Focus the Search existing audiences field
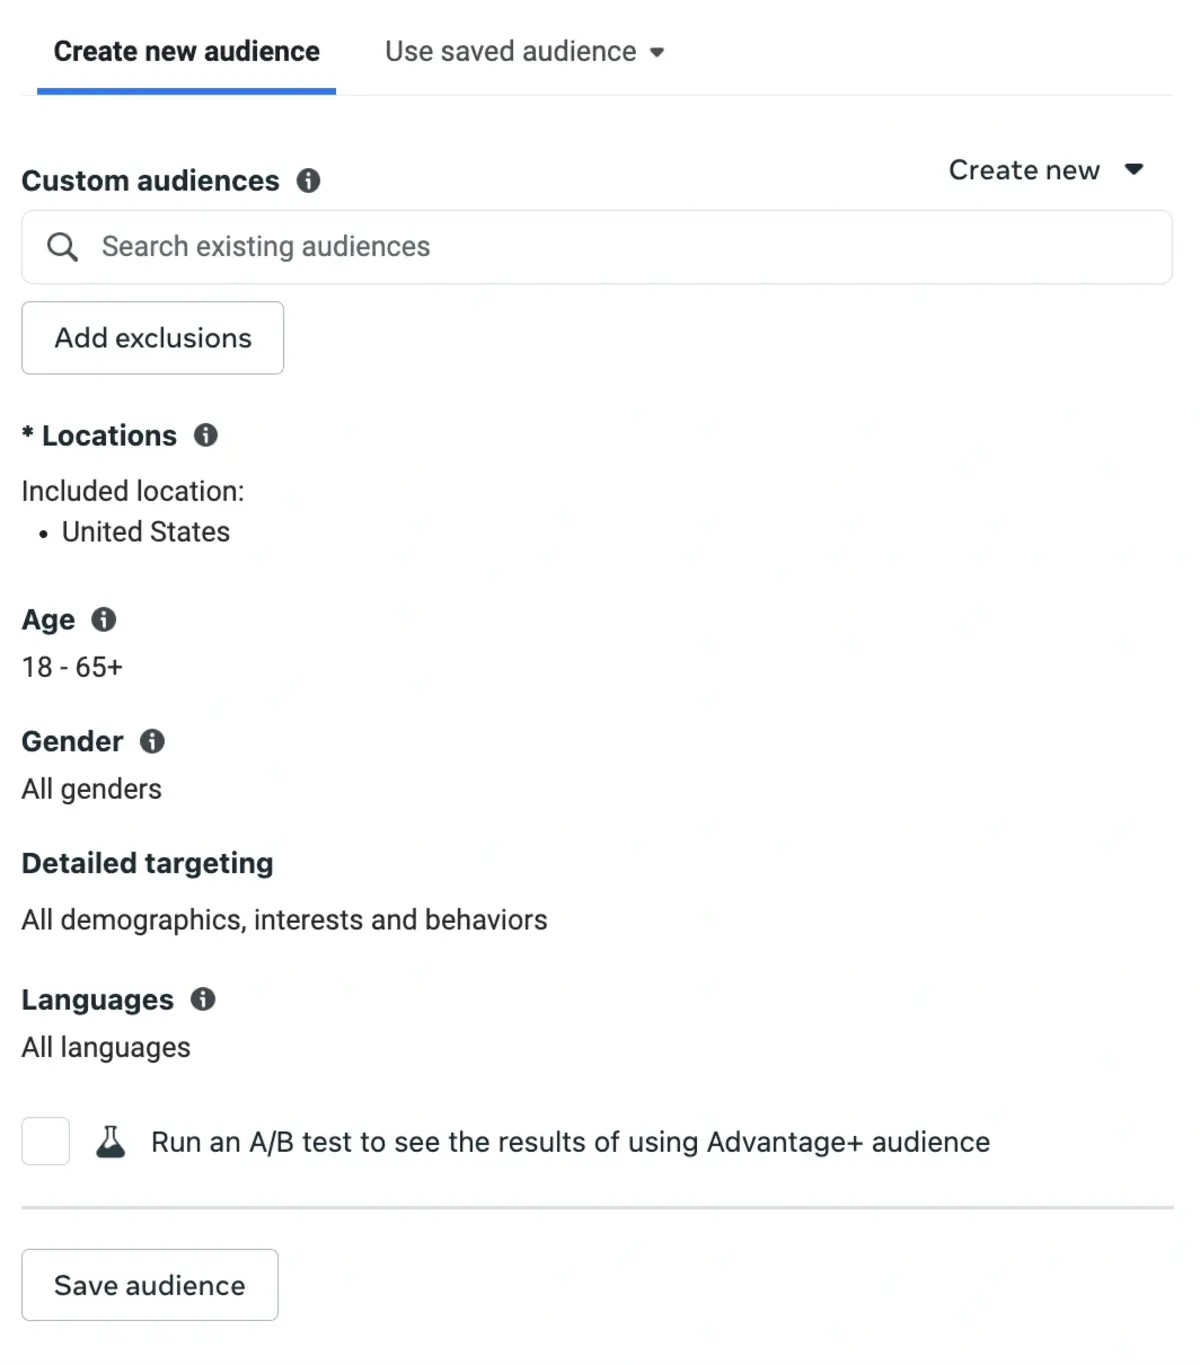This screenshot has height=1365, width=1200. (597, 247)
